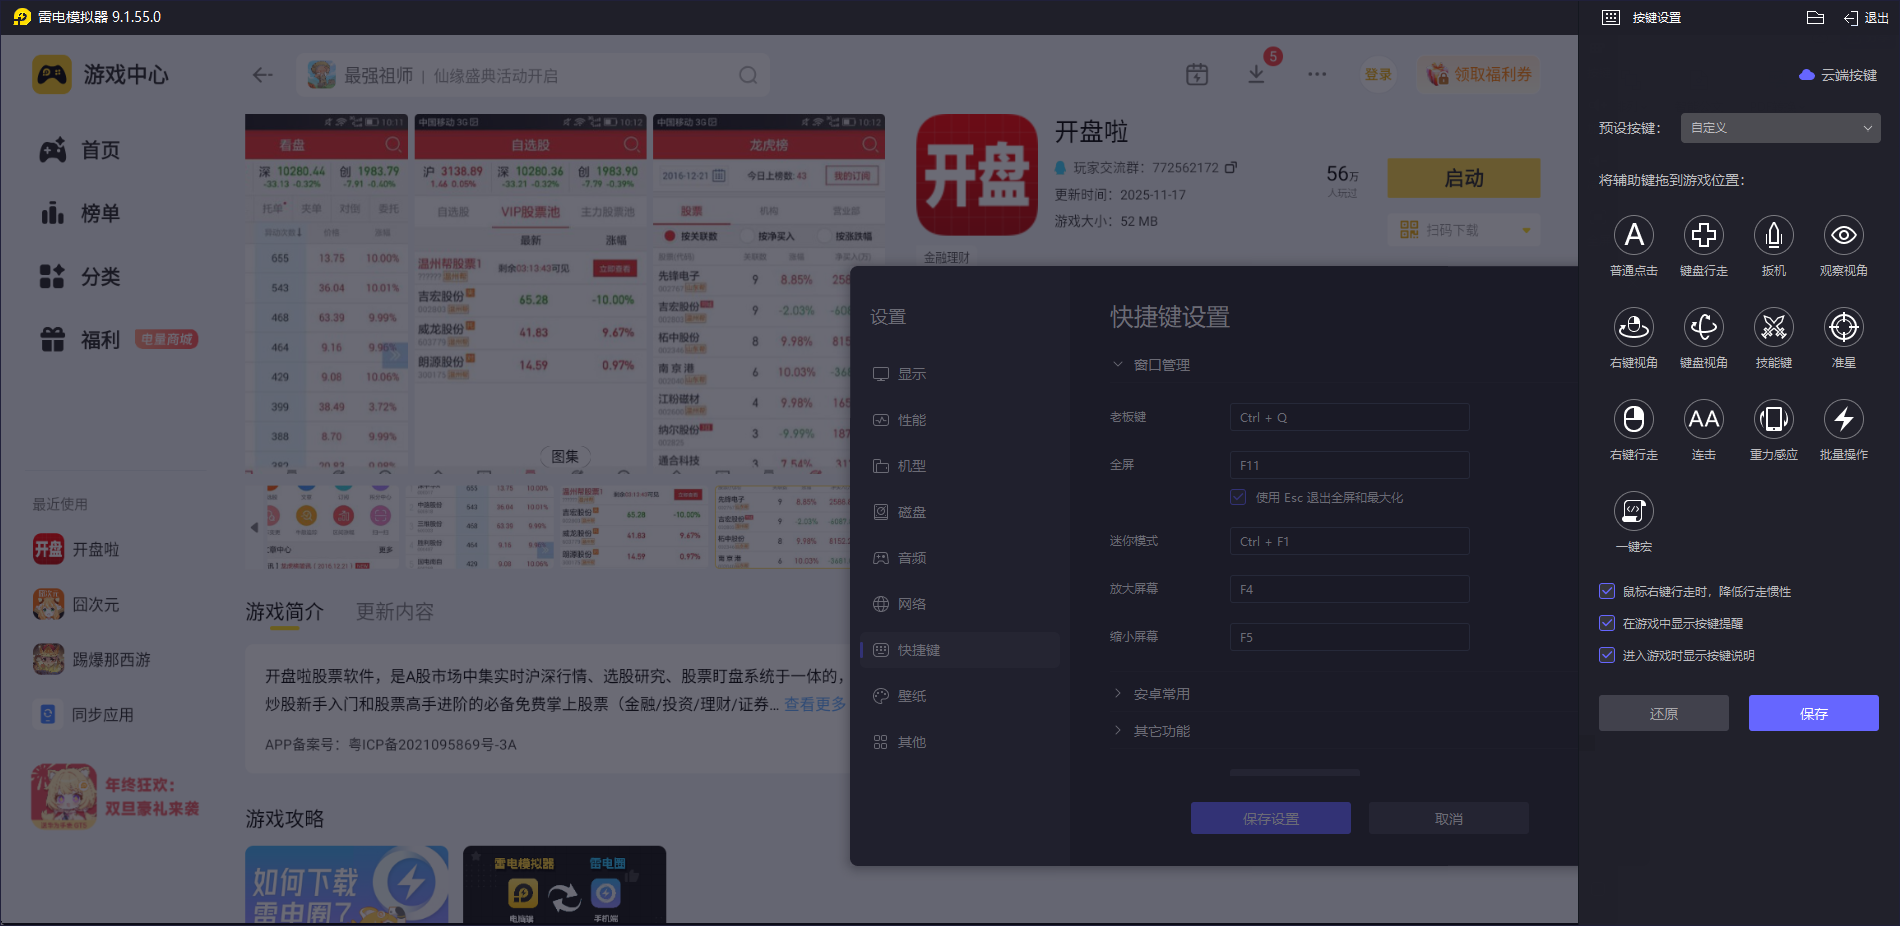The width and height of the screenshot is (1900, 926).
Task: Select the 右键视角 key icon
Action: 1633,327
